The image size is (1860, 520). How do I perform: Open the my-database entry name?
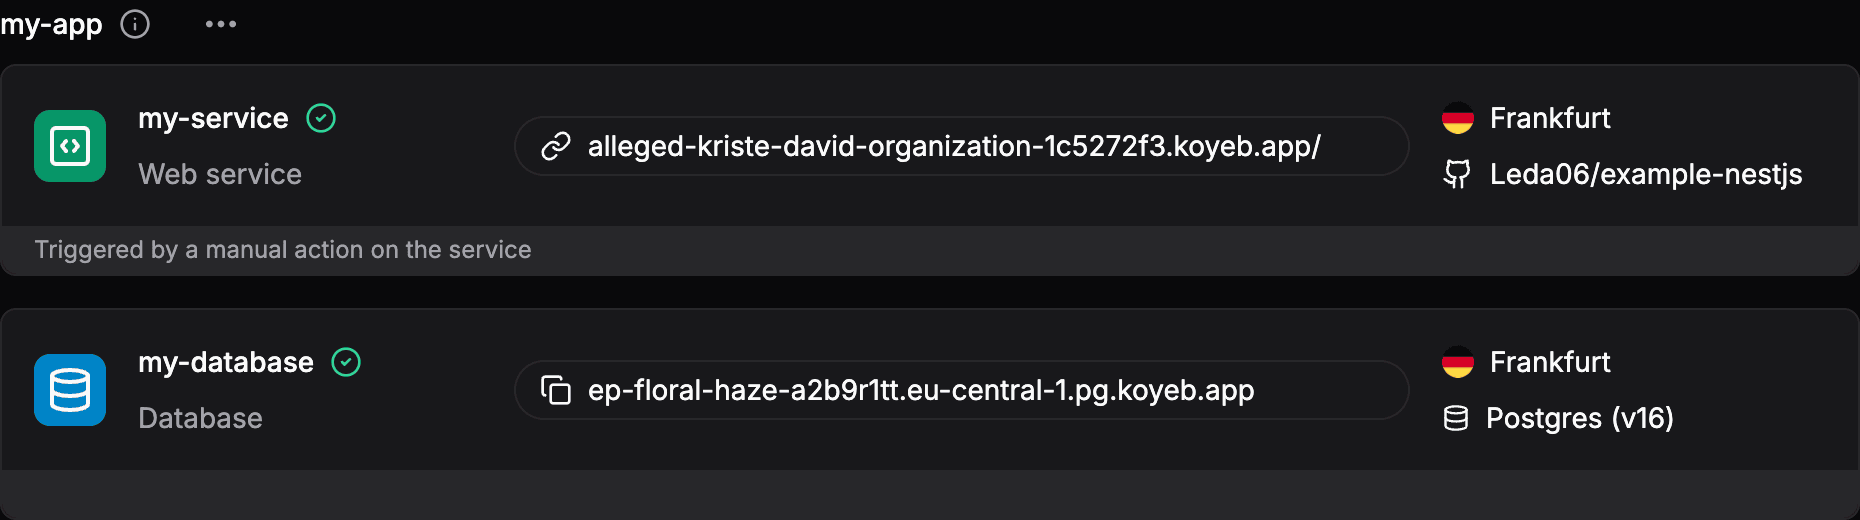coord(226,362)
